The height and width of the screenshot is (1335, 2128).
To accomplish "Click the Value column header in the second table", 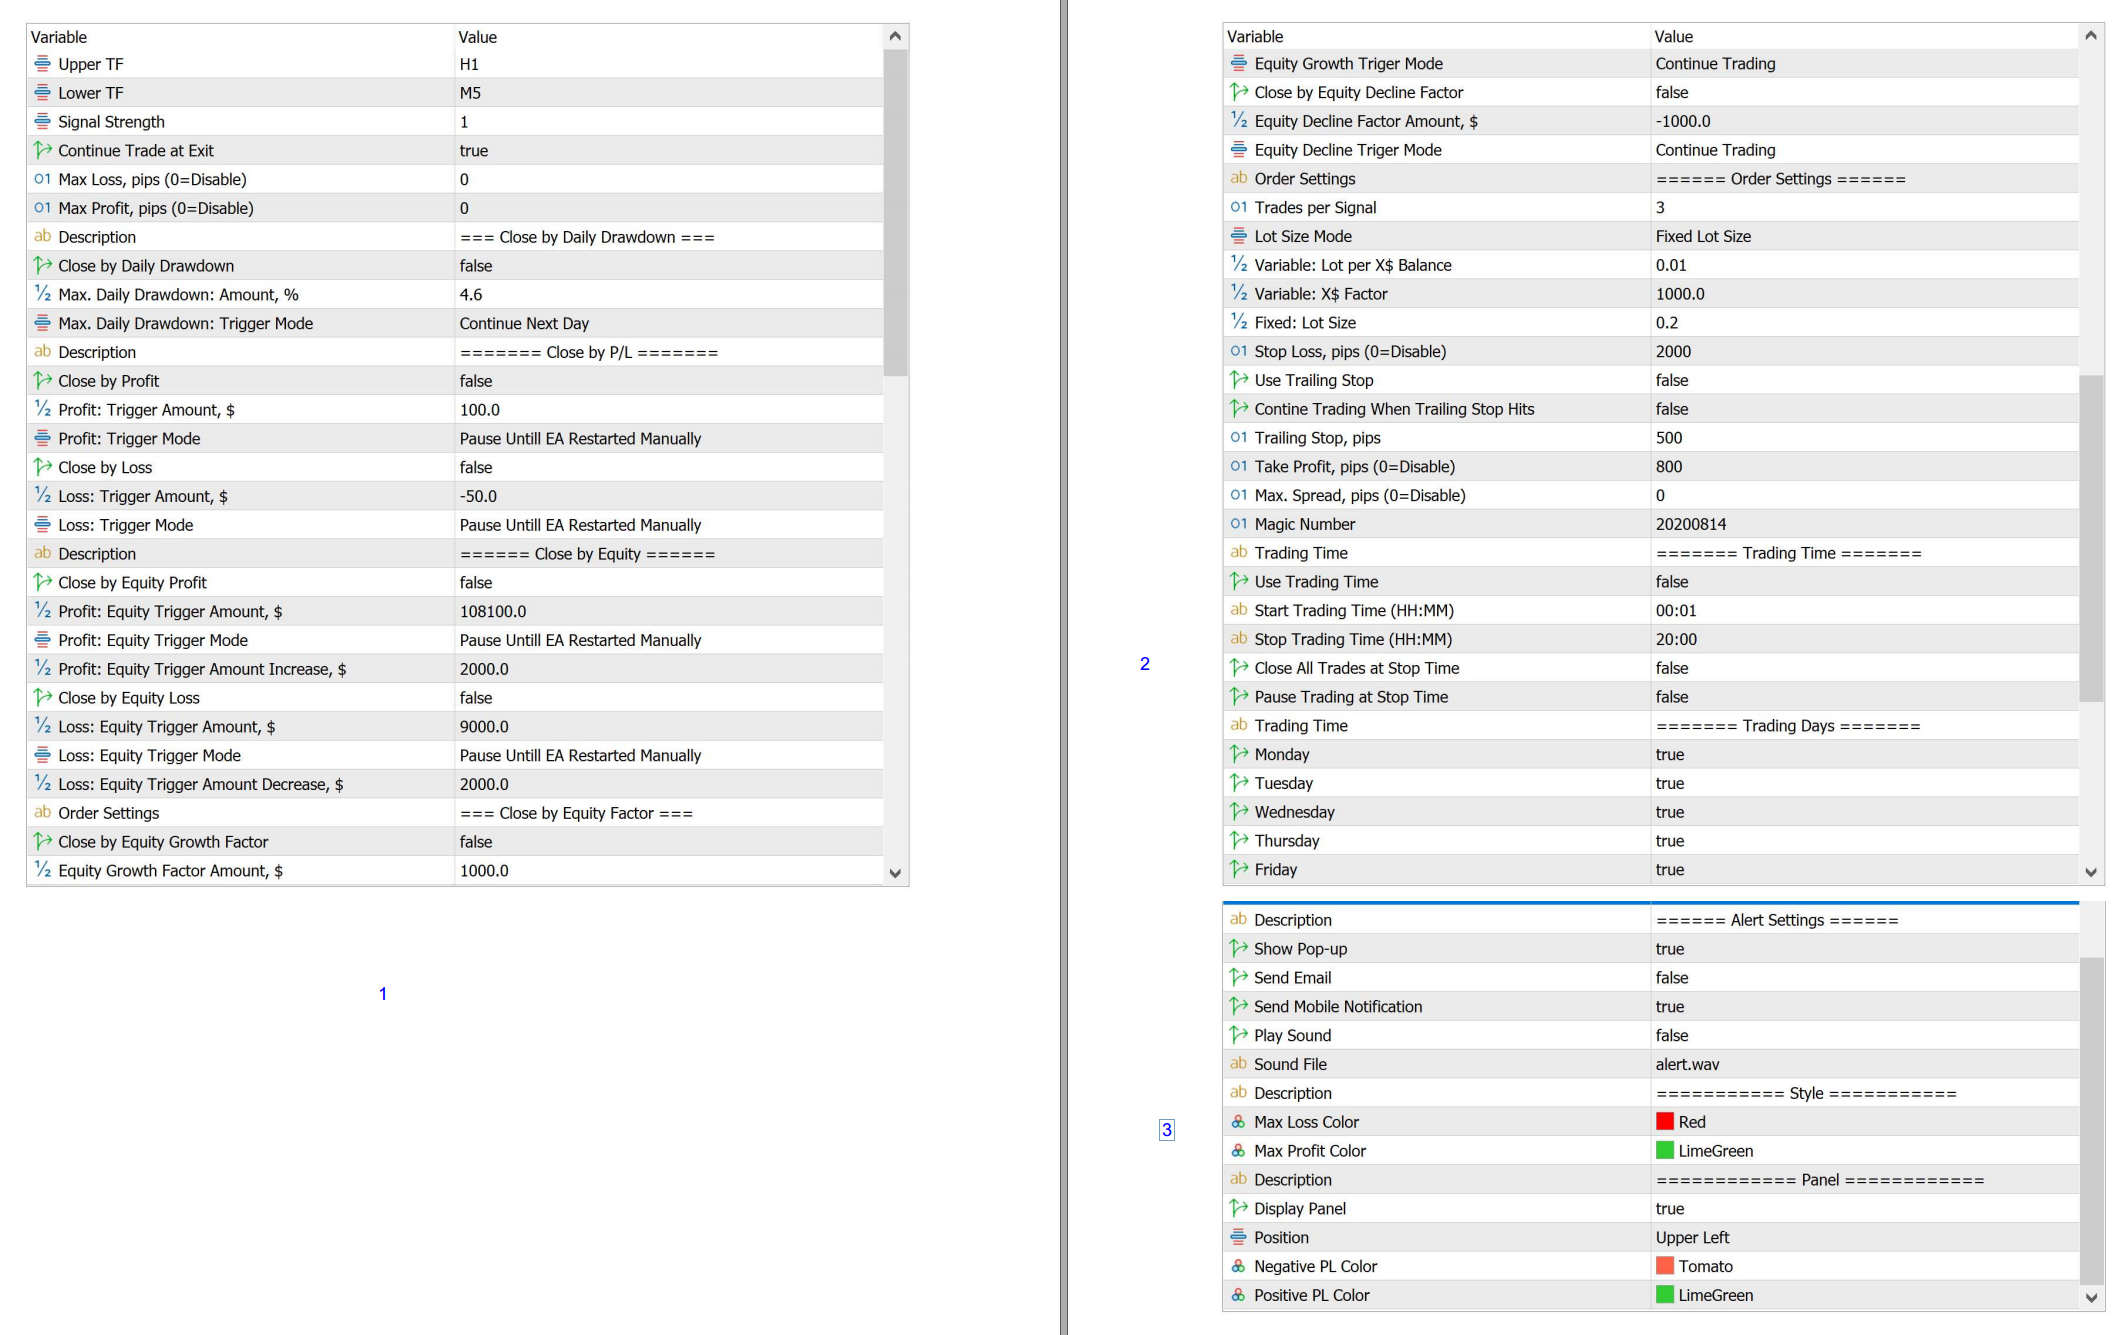I will tap(1673, 36).
